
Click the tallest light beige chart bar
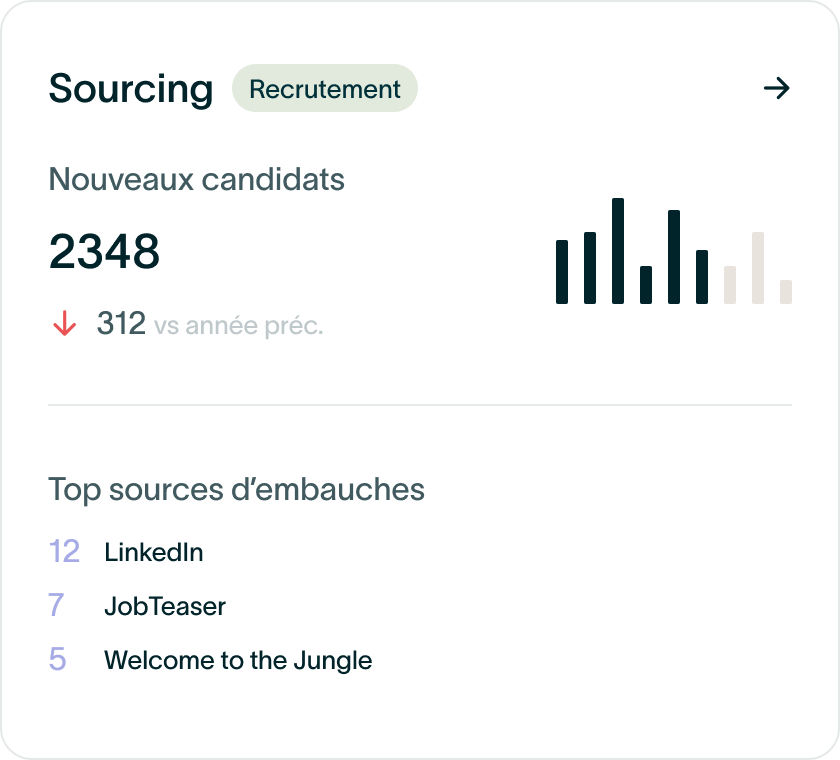[758, 268]
